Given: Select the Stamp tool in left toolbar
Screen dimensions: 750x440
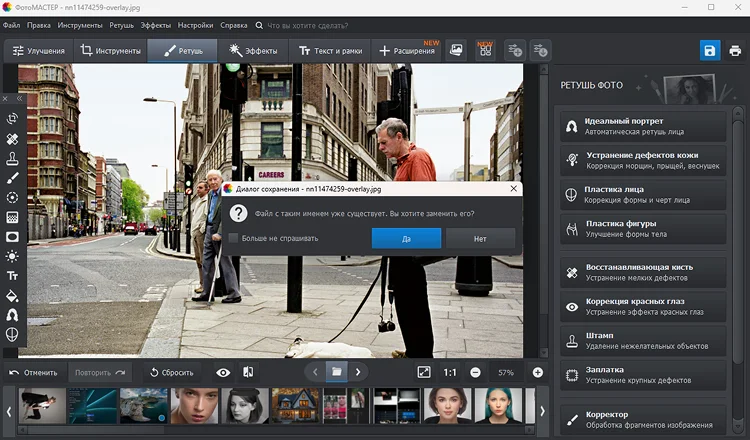Looking at the screenshot, I should click(x=12, y=159).
